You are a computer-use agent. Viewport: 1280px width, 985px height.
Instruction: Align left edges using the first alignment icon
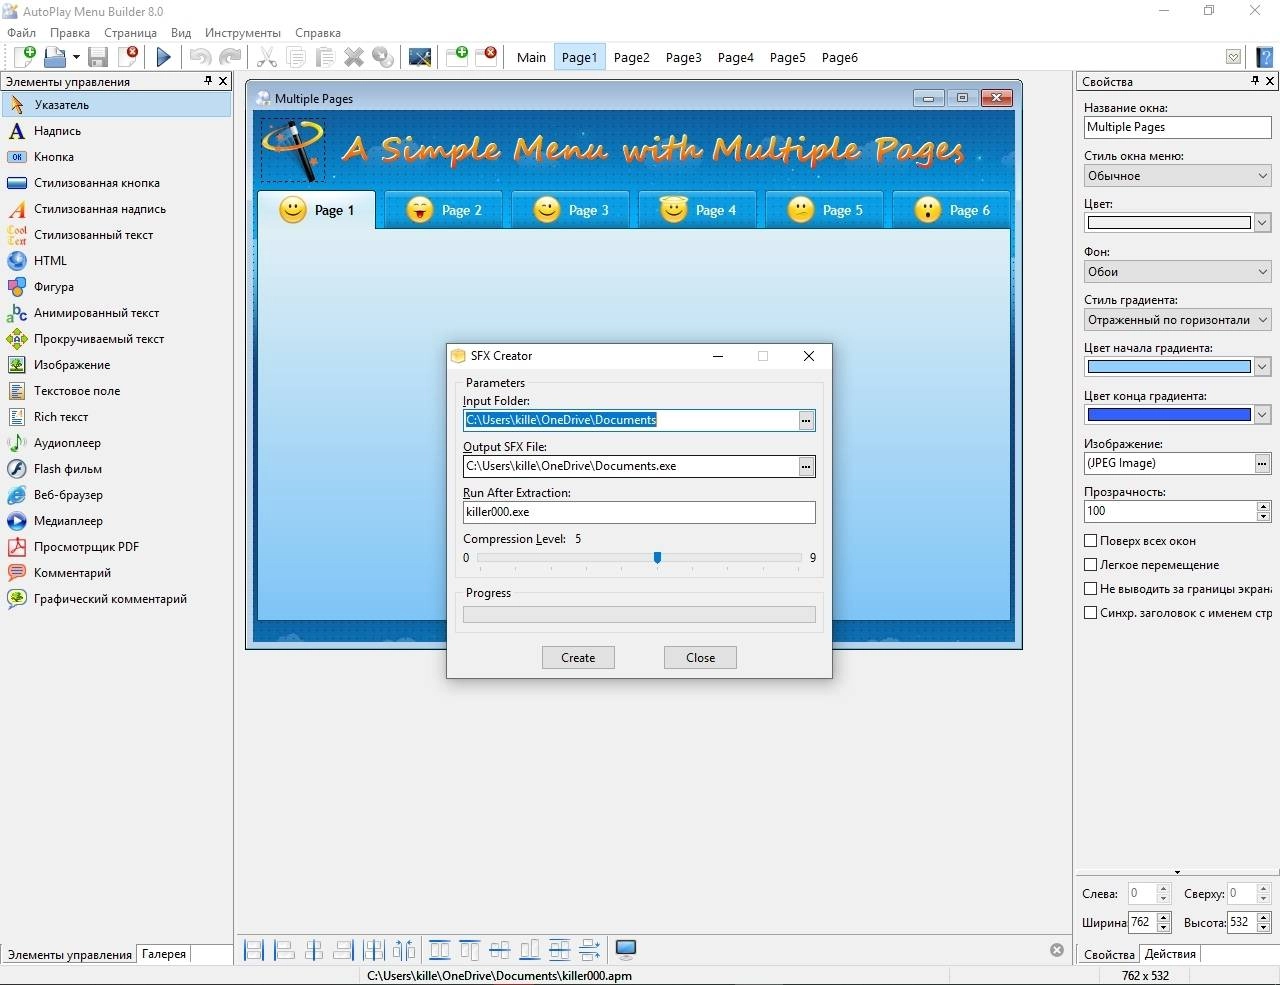click(254, 949)
